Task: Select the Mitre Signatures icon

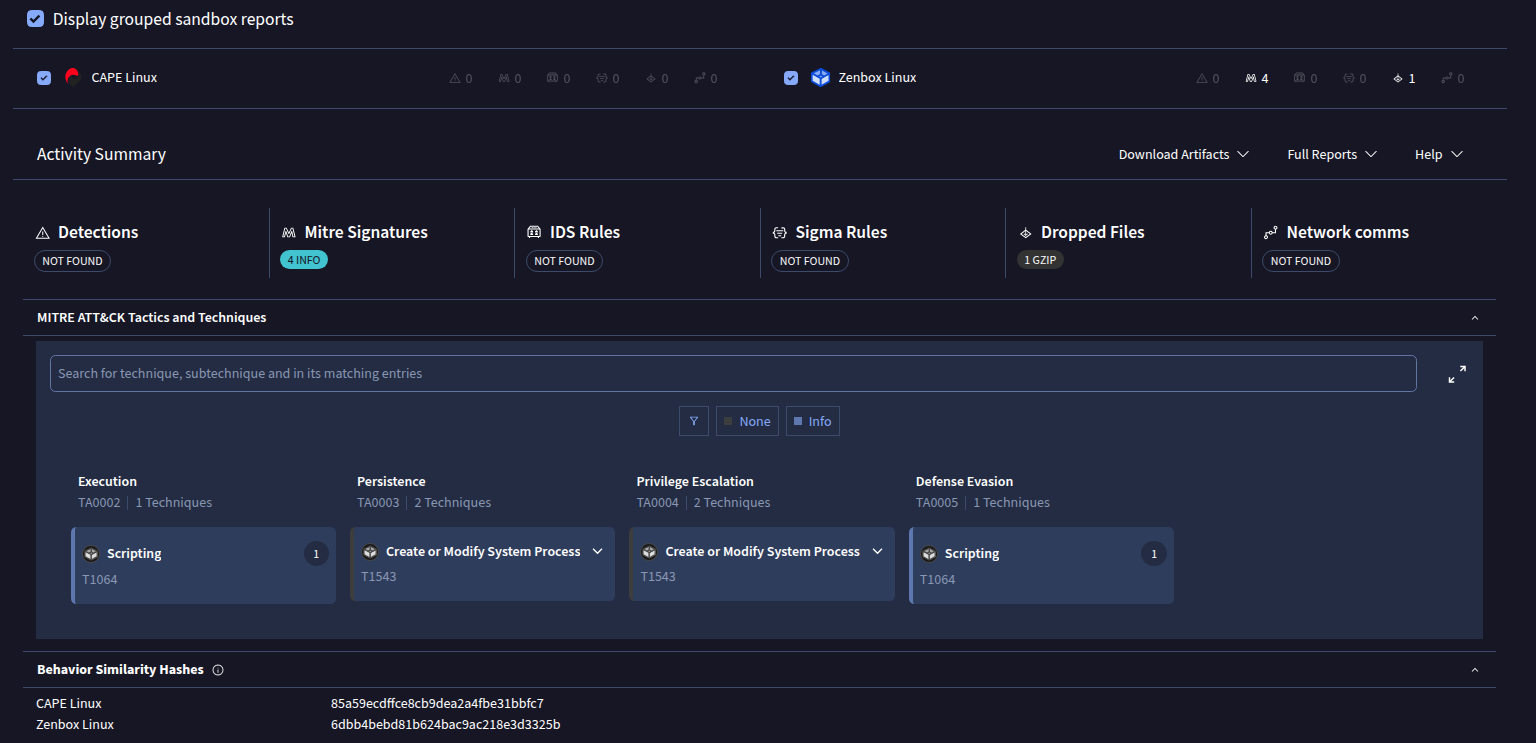Action: (288, 231)
